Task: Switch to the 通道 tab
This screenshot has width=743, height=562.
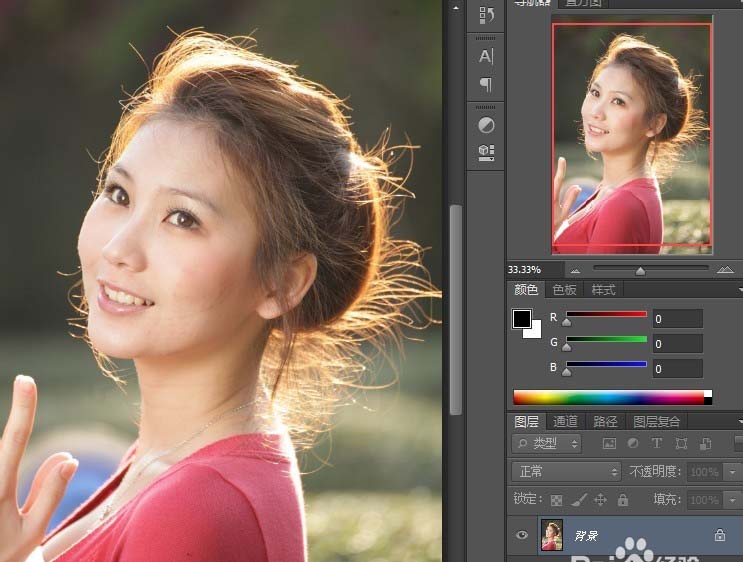Action: (x=565, y=422)
